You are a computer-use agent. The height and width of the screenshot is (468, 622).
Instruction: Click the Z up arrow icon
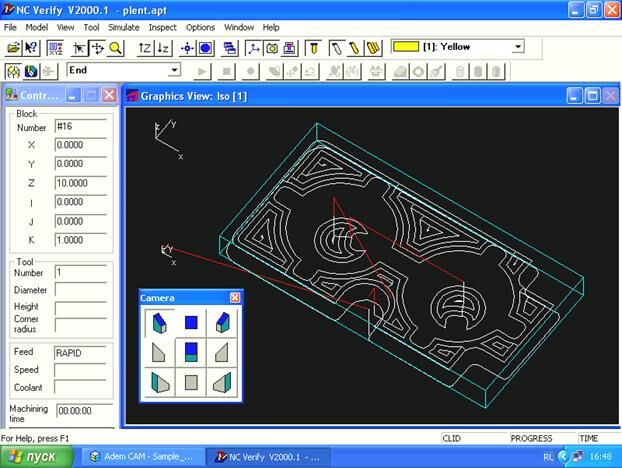[x=145, y=48]
